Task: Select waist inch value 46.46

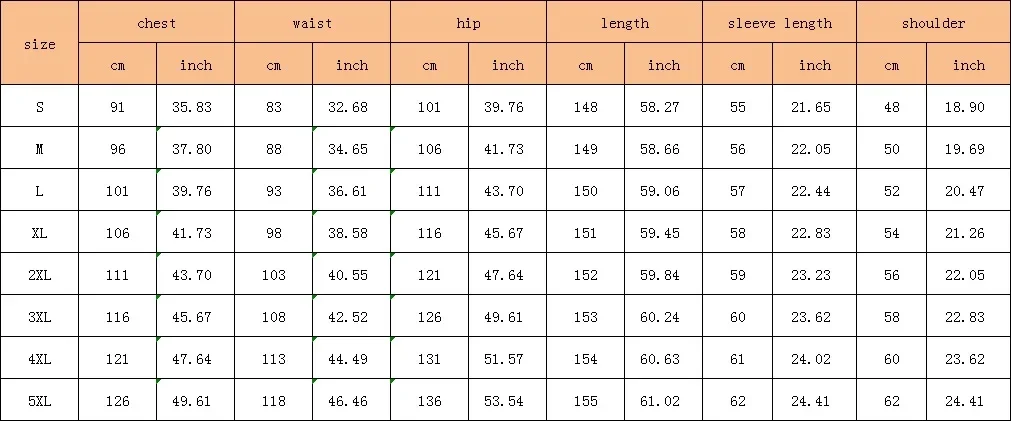Action: click(x=351, y=401)
